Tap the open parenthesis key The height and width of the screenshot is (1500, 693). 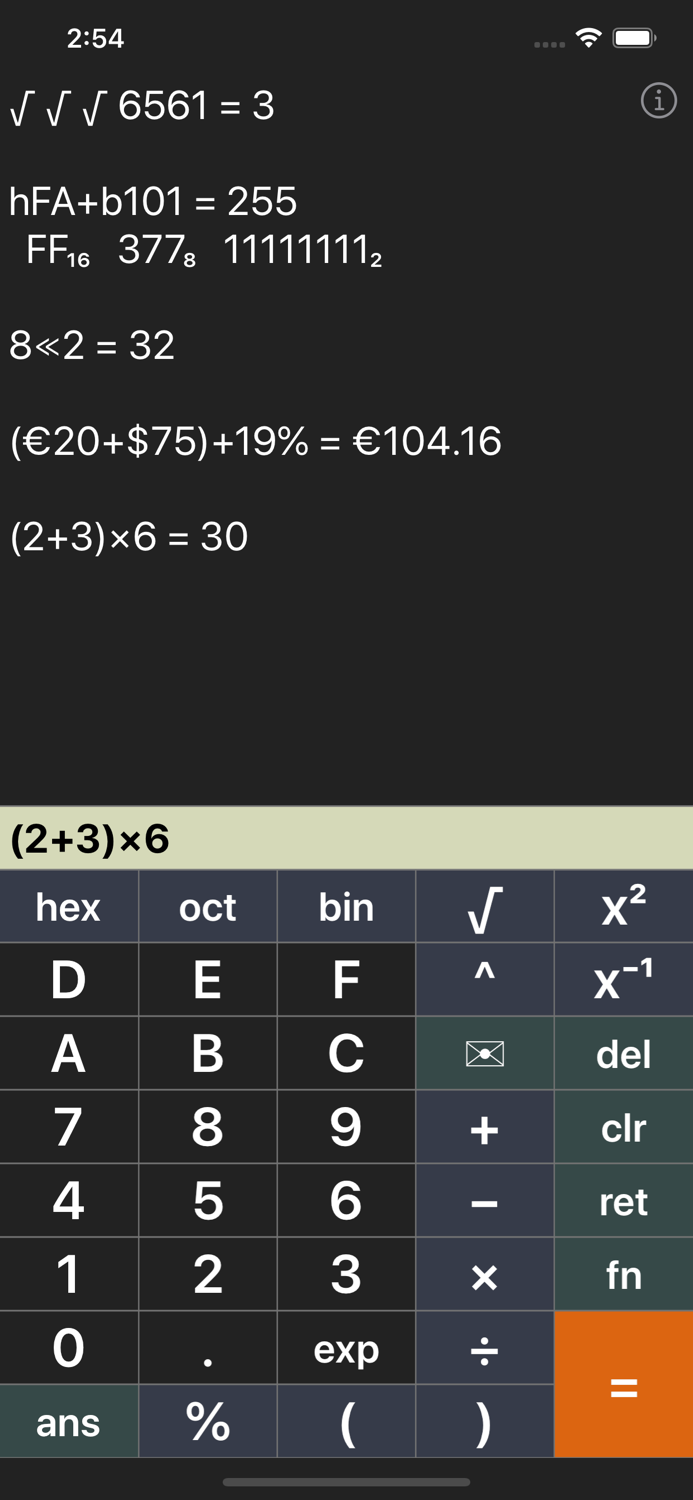click(346, 1421)
